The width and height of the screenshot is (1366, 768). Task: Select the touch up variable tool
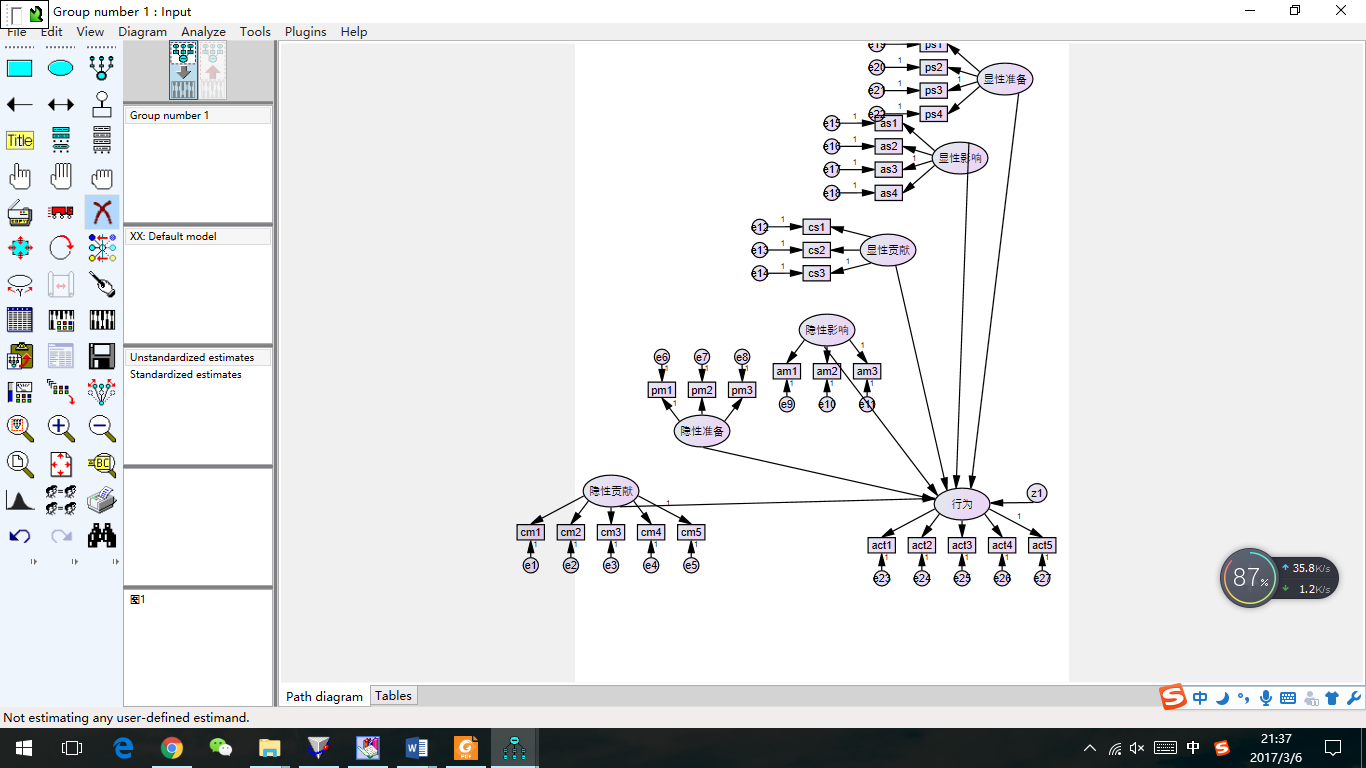click(101, 284)
